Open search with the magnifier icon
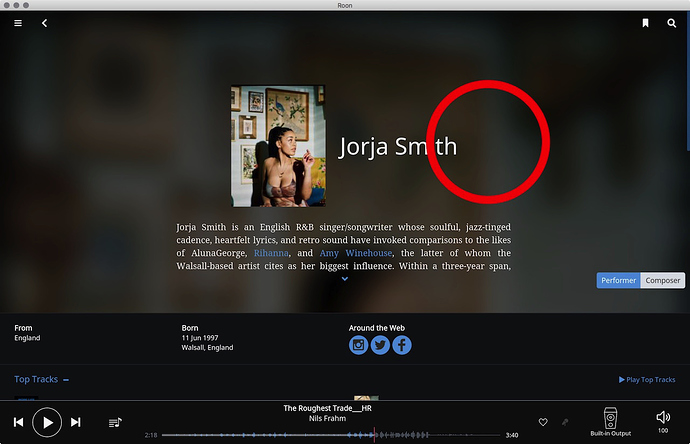The height and width of the screenshot is (444, 690). [672, 23]
